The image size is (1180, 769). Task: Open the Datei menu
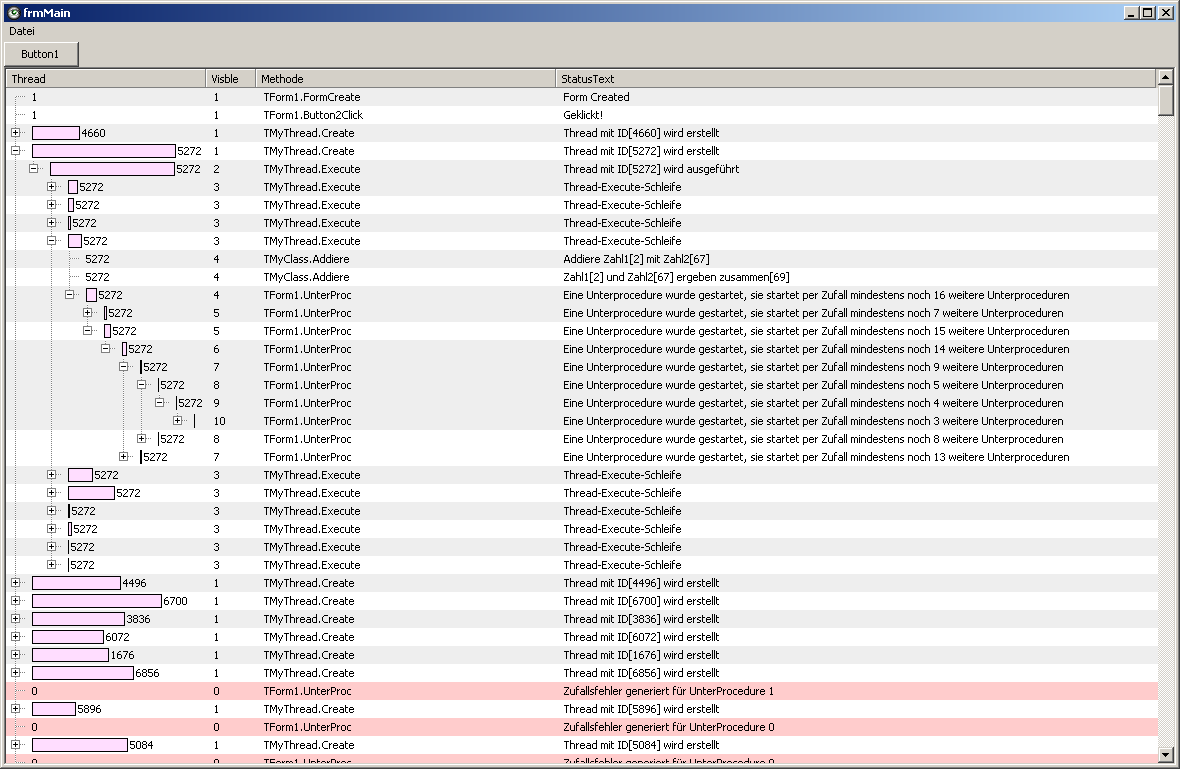pyautogui.click(x=22, y=31)
